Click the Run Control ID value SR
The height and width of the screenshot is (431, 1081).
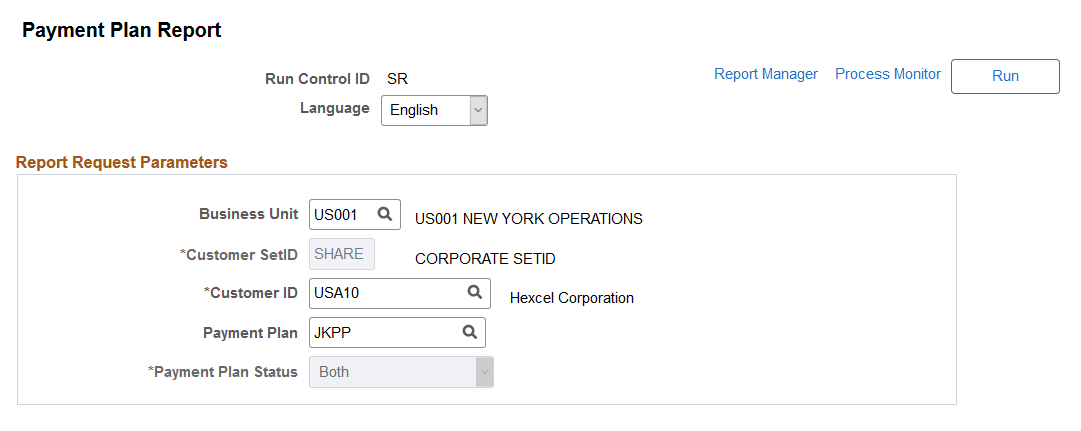click(397, 79)
